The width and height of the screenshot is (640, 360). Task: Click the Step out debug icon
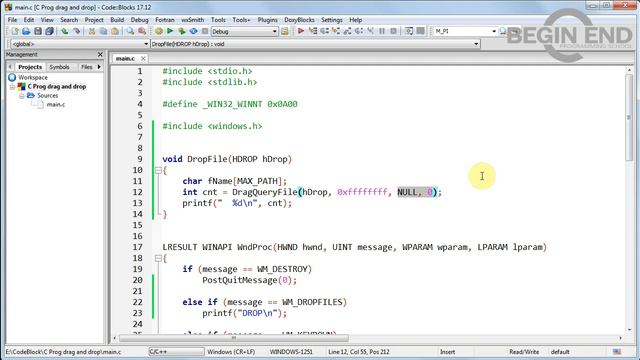347,31
